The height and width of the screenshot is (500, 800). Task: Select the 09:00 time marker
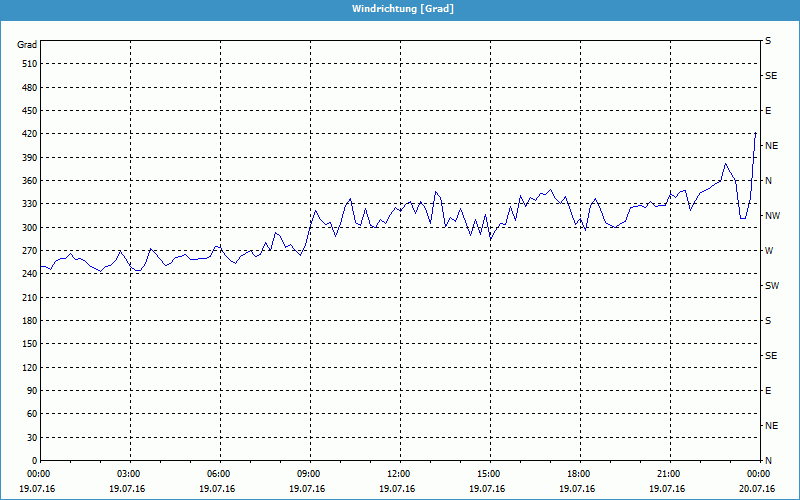point(309,474)
